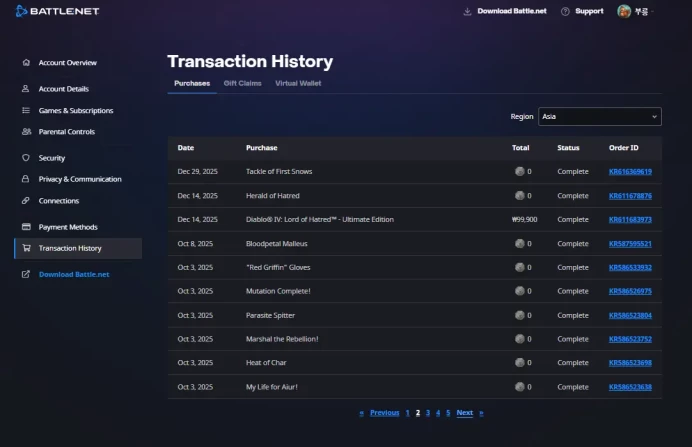Screen dimensions: 692x447
Task: Open Privacy & Communication lock icon
Action: click(x=26, y=179)
